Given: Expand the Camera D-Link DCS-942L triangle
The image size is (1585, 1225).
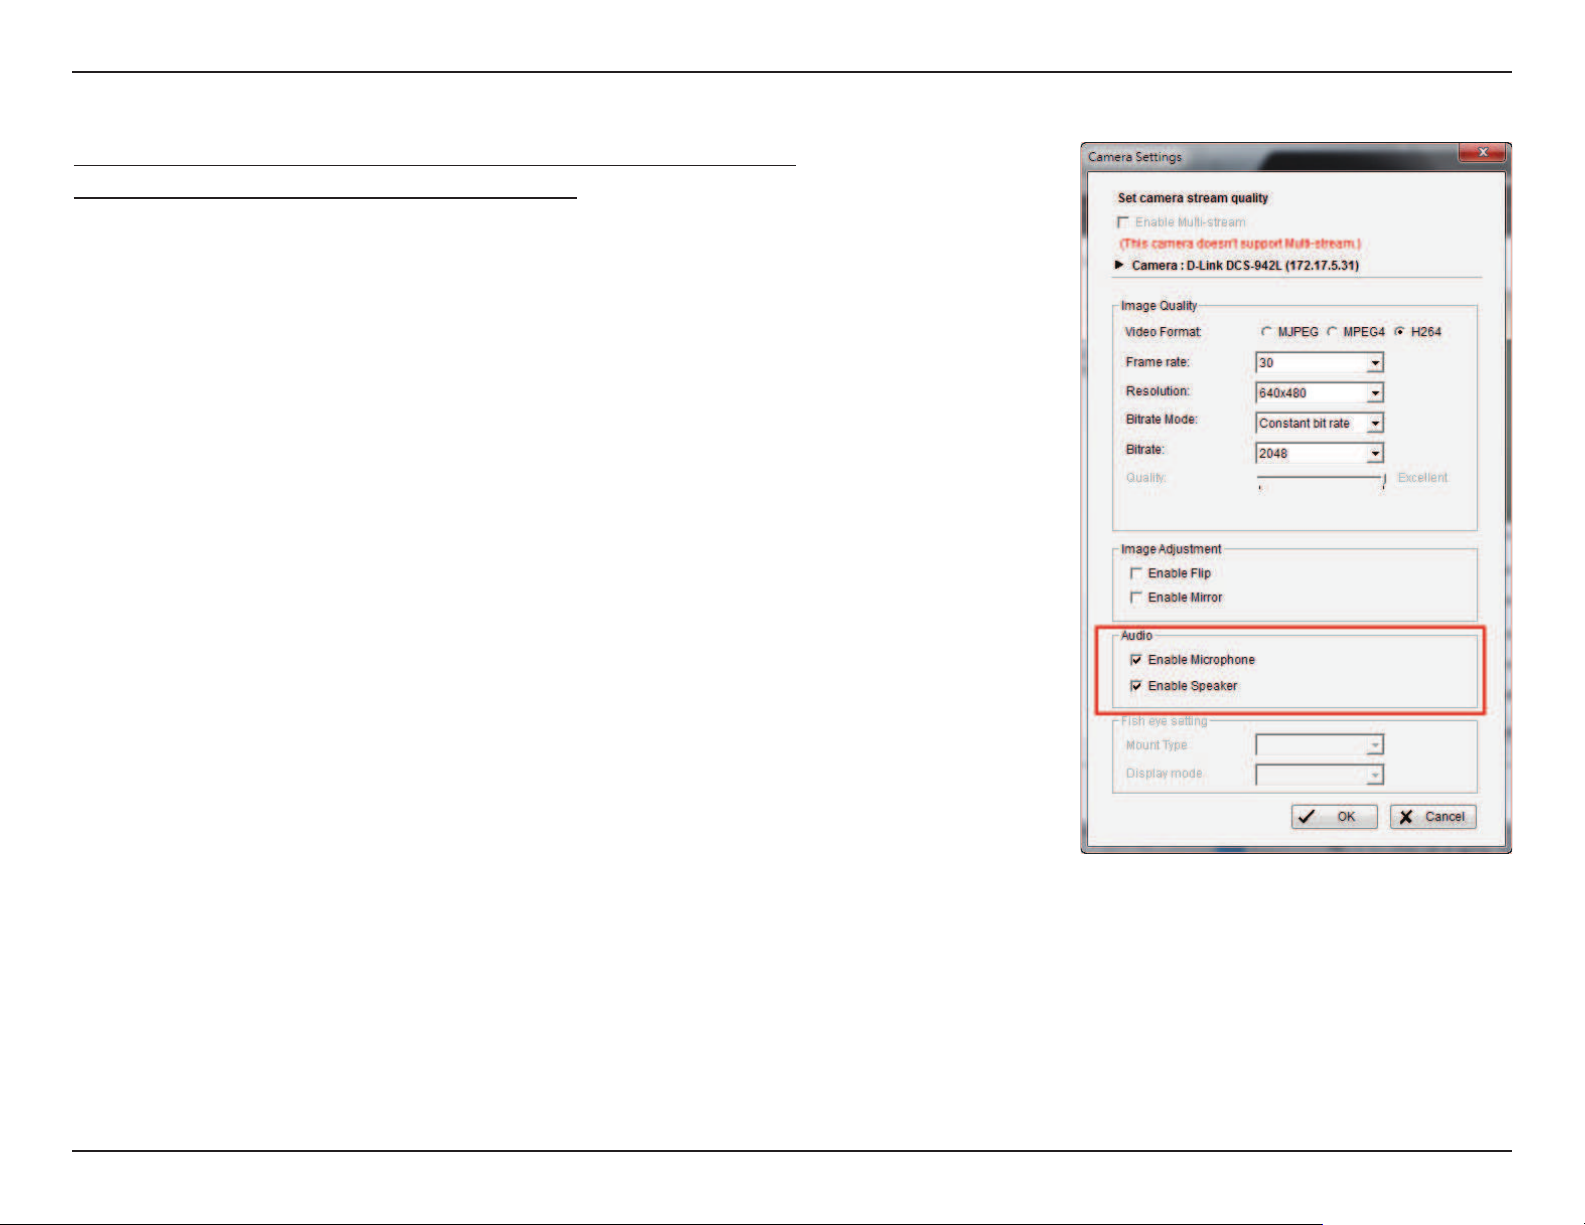Looking at the screenshot, I should pos(1119,265).
